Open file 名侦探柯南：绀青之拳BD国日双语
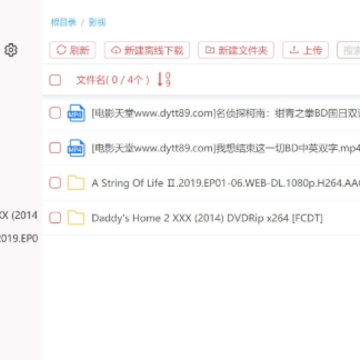The height and width of the screenshot is (360, 360). pos(226,113)
